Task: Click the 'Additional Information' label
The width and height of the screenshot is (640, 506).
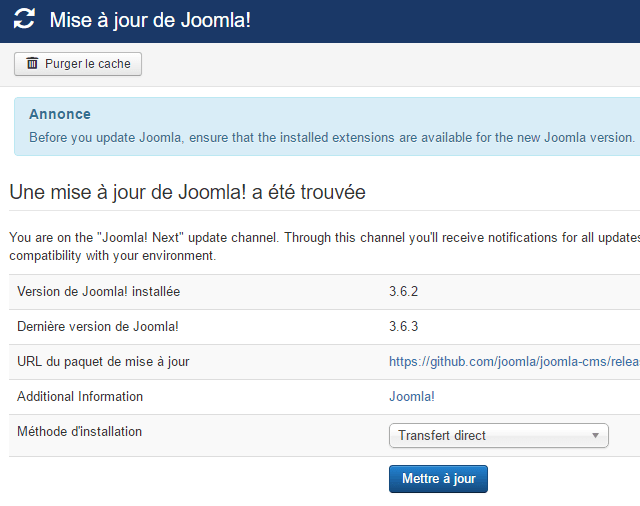Action: [80, 396]
